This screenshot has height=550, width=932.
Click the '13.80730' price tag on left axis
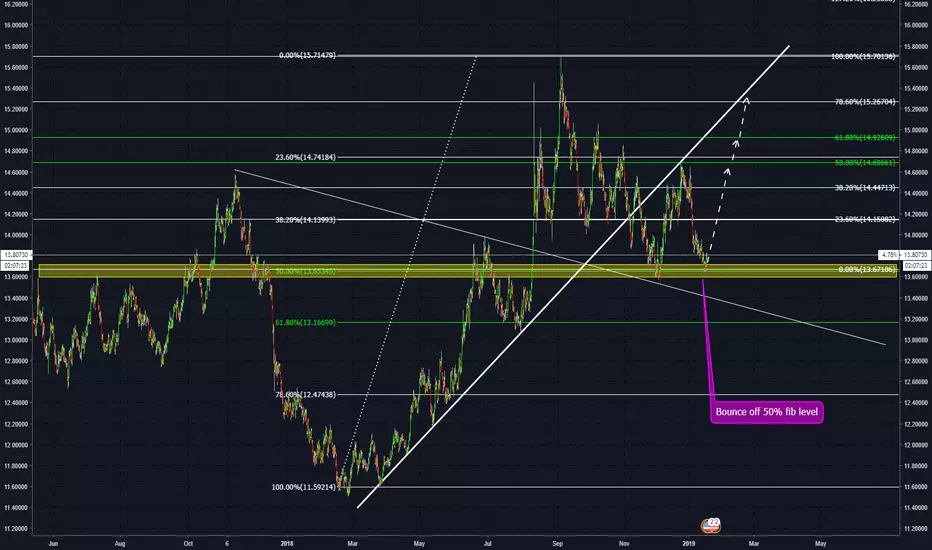click(17, 254)
